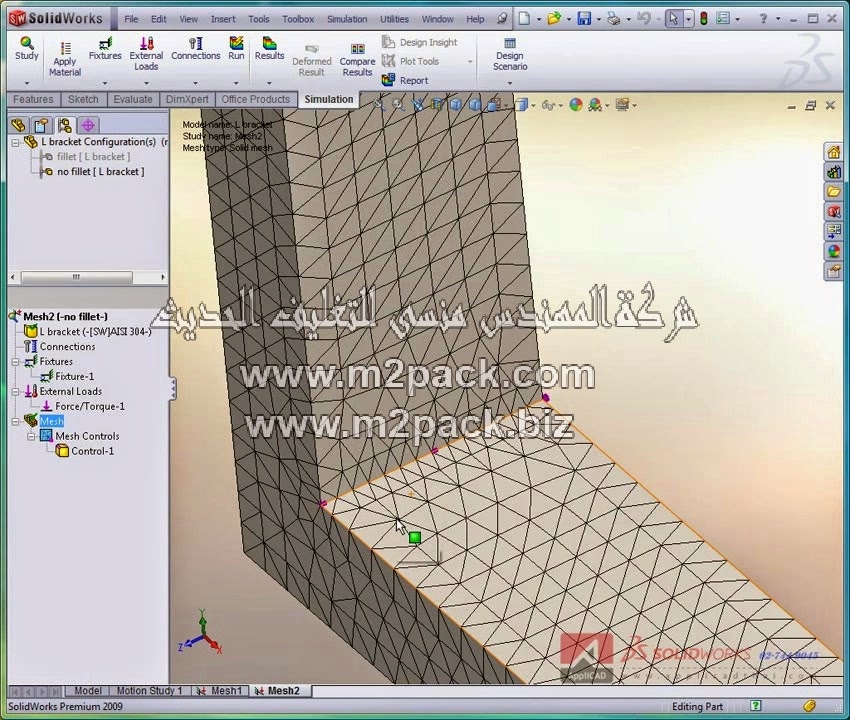
Task: Open FeatureManager design tree tab
Action: pos(18,125)
